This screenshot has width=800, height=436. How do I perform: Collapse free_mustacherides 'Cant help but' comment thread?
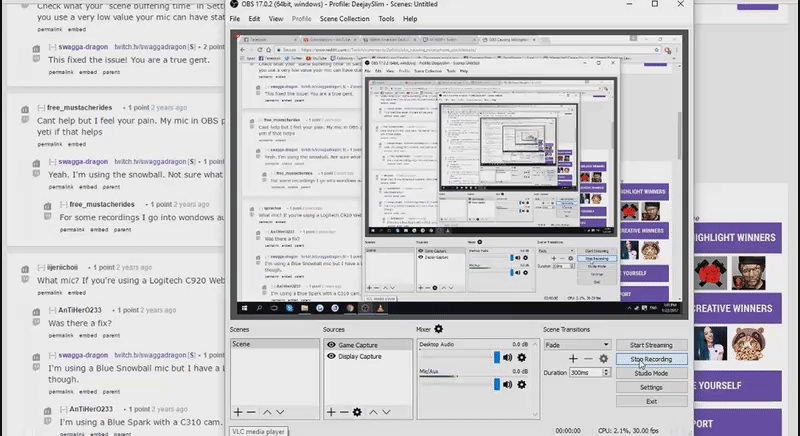click(41, 108)
